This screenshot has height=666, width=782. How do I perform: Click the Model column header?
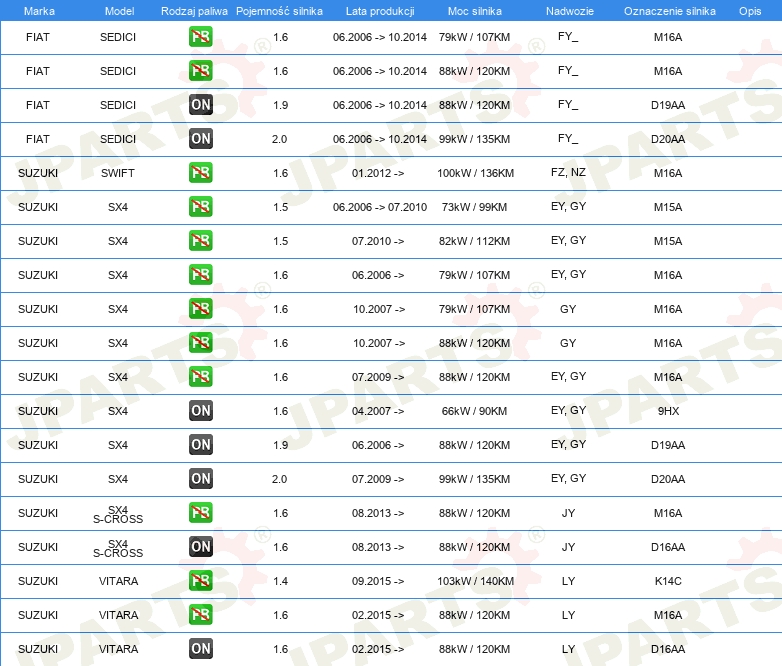pos(119,11)
